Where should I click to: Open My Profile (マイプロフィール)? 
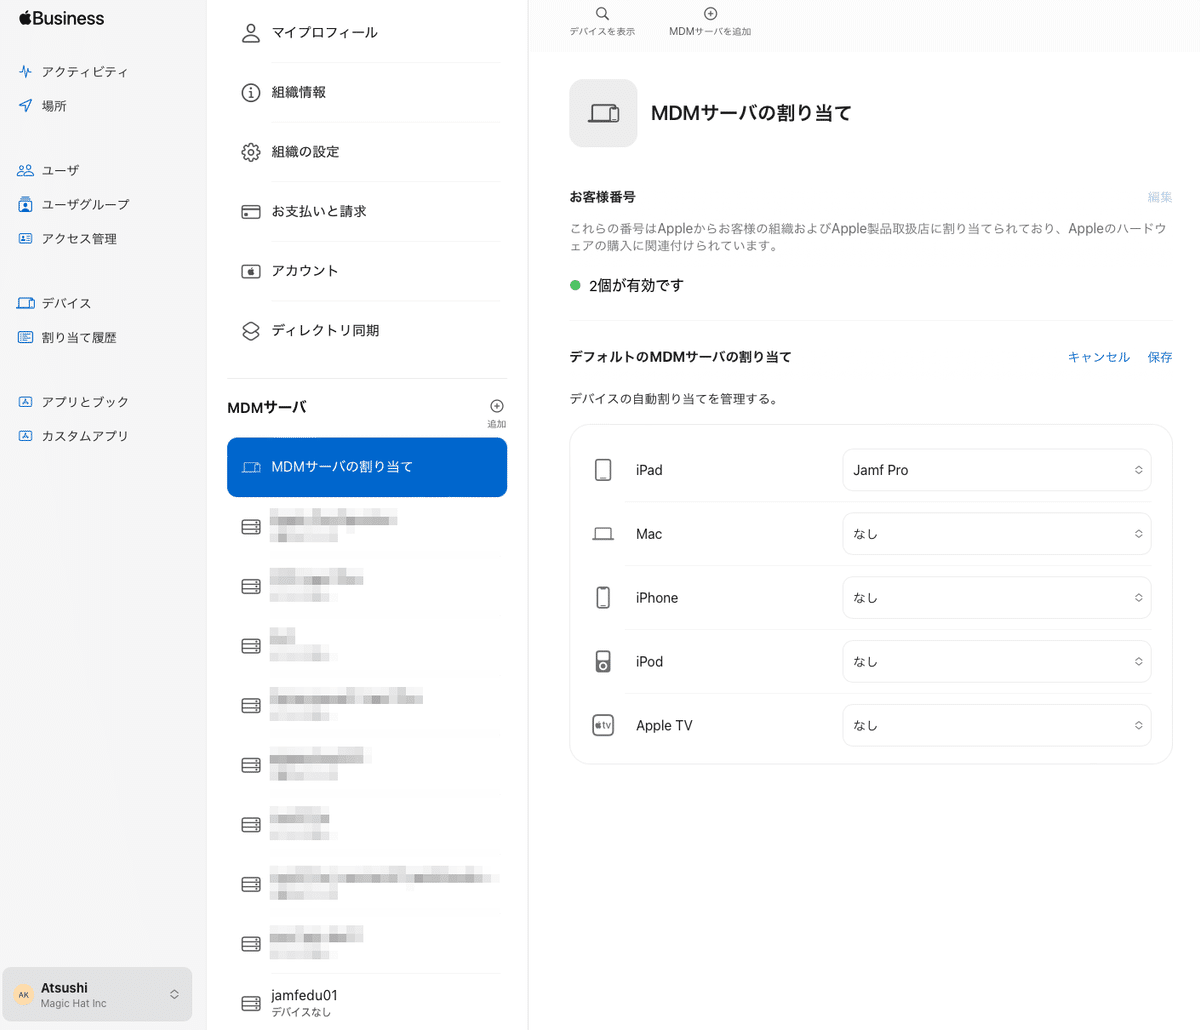click(367, 33)
